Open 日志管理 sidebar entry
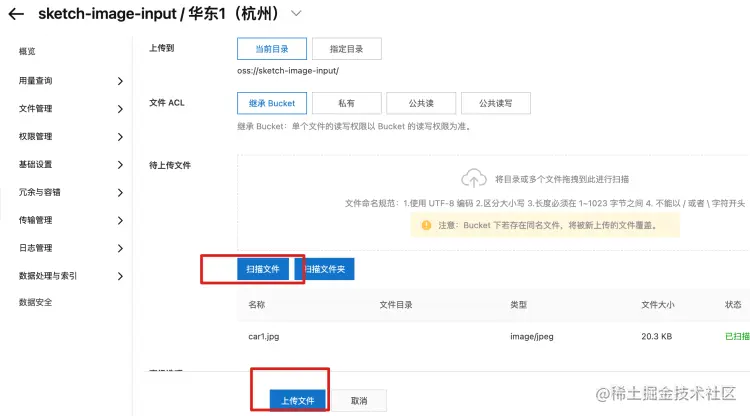The width and height of the screenshot is (750, 416). click(35, 248)
